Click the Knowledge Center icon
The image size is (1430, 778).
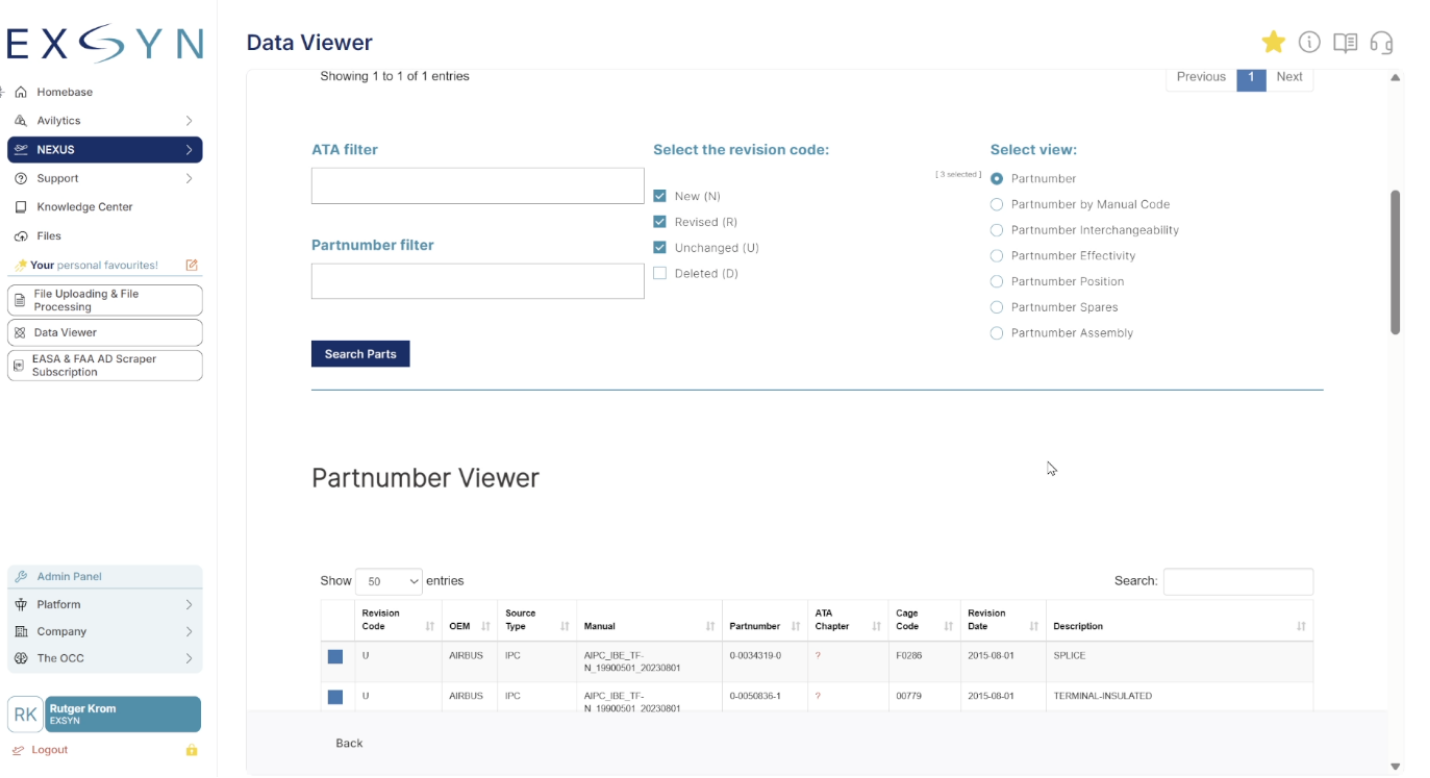pyautogui.click(x=21, y=207)
